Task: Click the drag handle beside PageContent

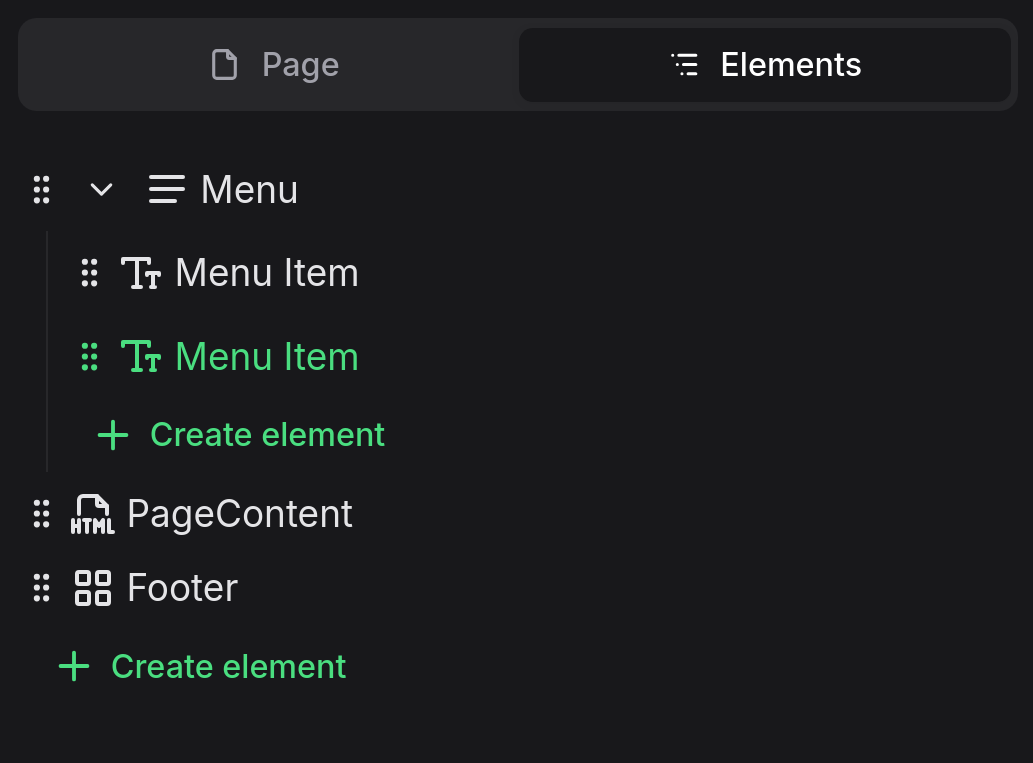Action: pos(41,514)
